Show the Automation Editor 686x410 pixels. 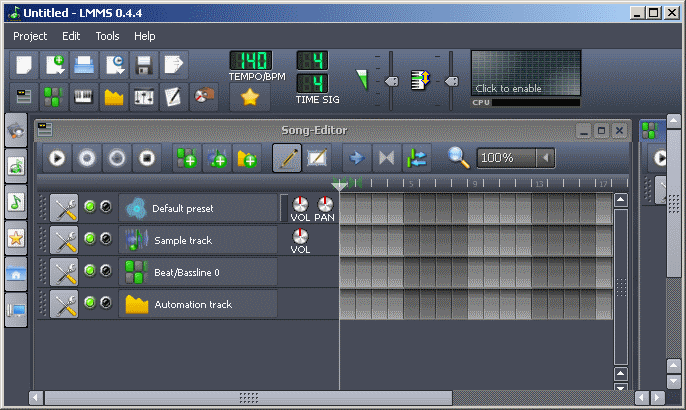(x=114, y=96)
